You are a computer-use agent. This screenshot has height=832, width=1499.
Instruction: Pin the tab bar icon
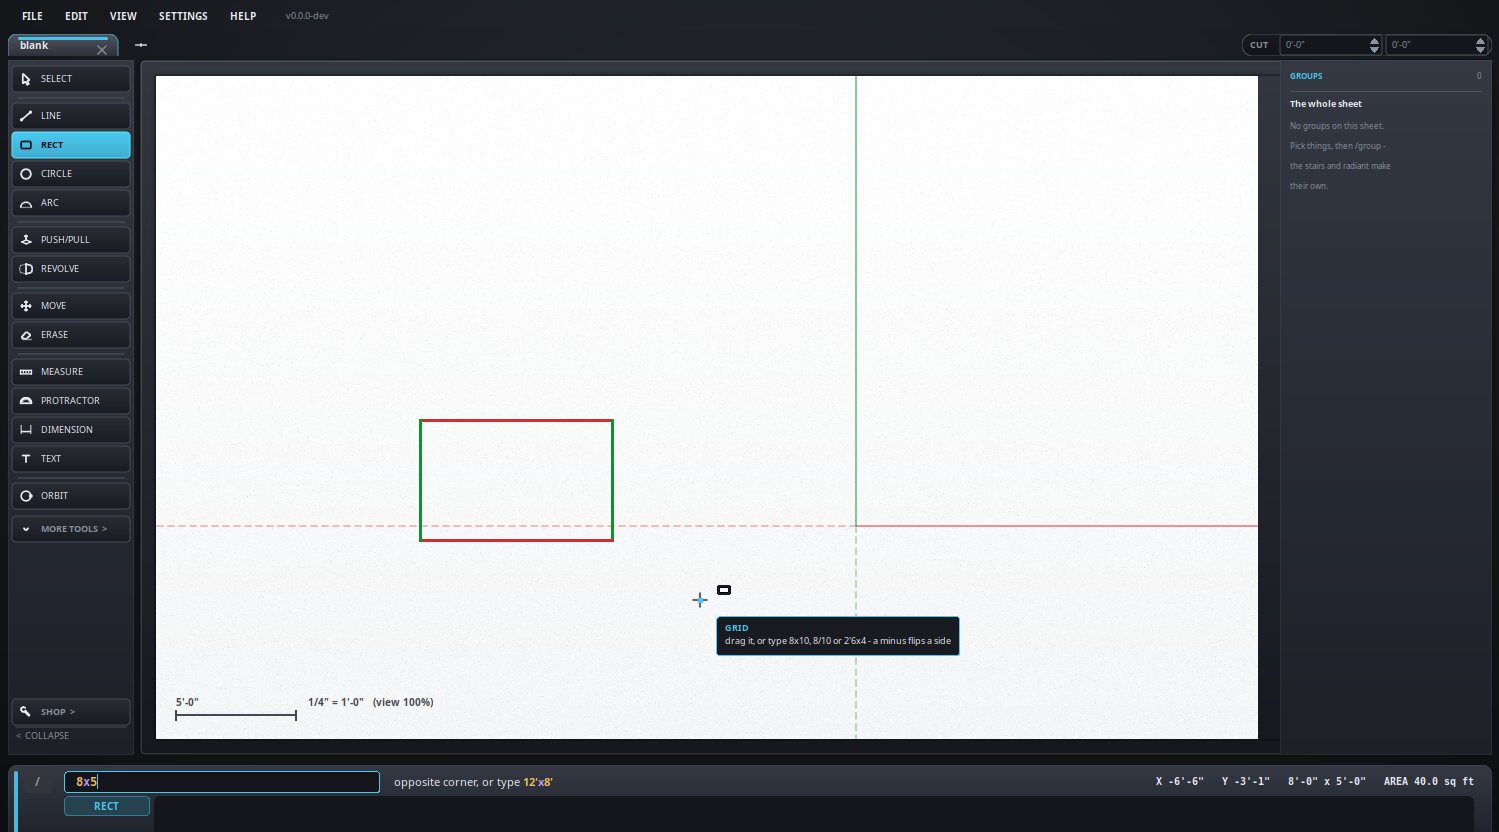click(x=141, y=45)
